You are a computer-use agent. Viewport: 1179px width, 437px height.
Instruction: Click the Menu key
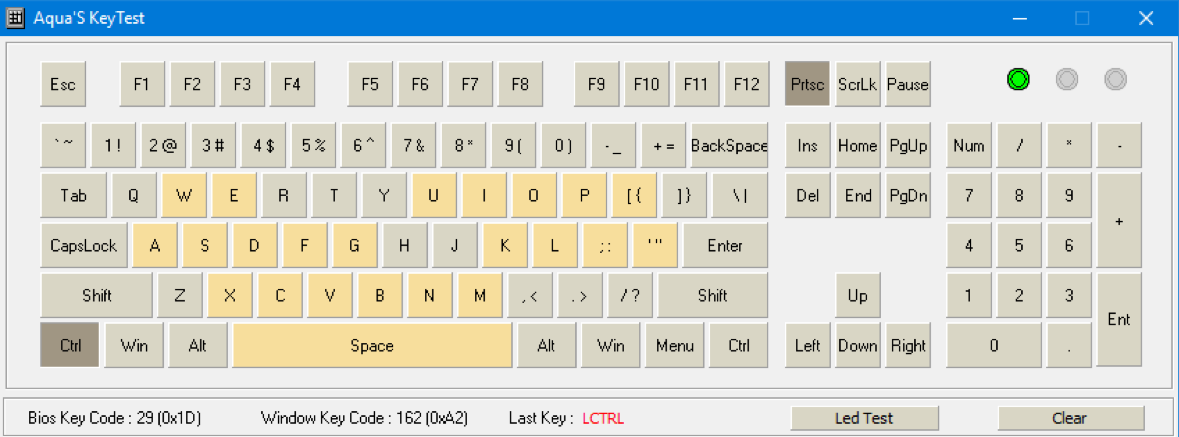pos(674,345)
